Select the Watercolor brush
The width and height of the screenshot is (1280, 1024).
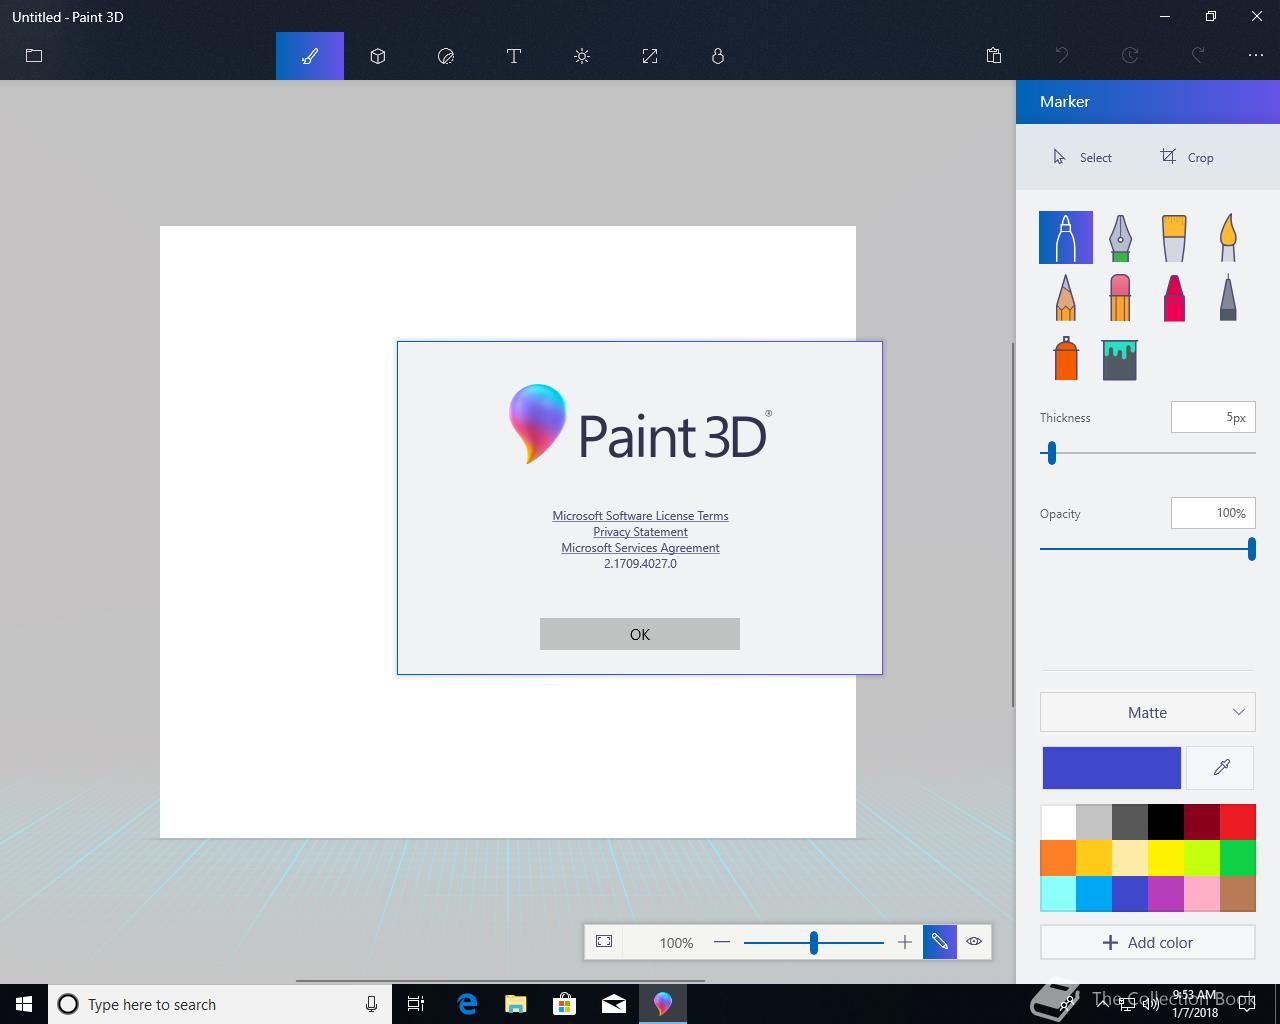[1228, 238]
